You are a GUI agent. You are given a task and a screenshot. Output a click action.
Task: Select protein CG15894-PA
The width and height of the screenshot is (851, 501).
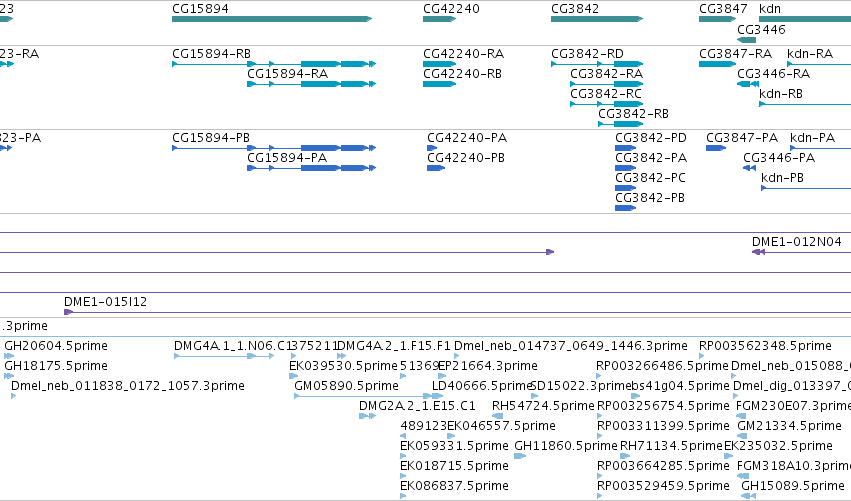[312, 168]
